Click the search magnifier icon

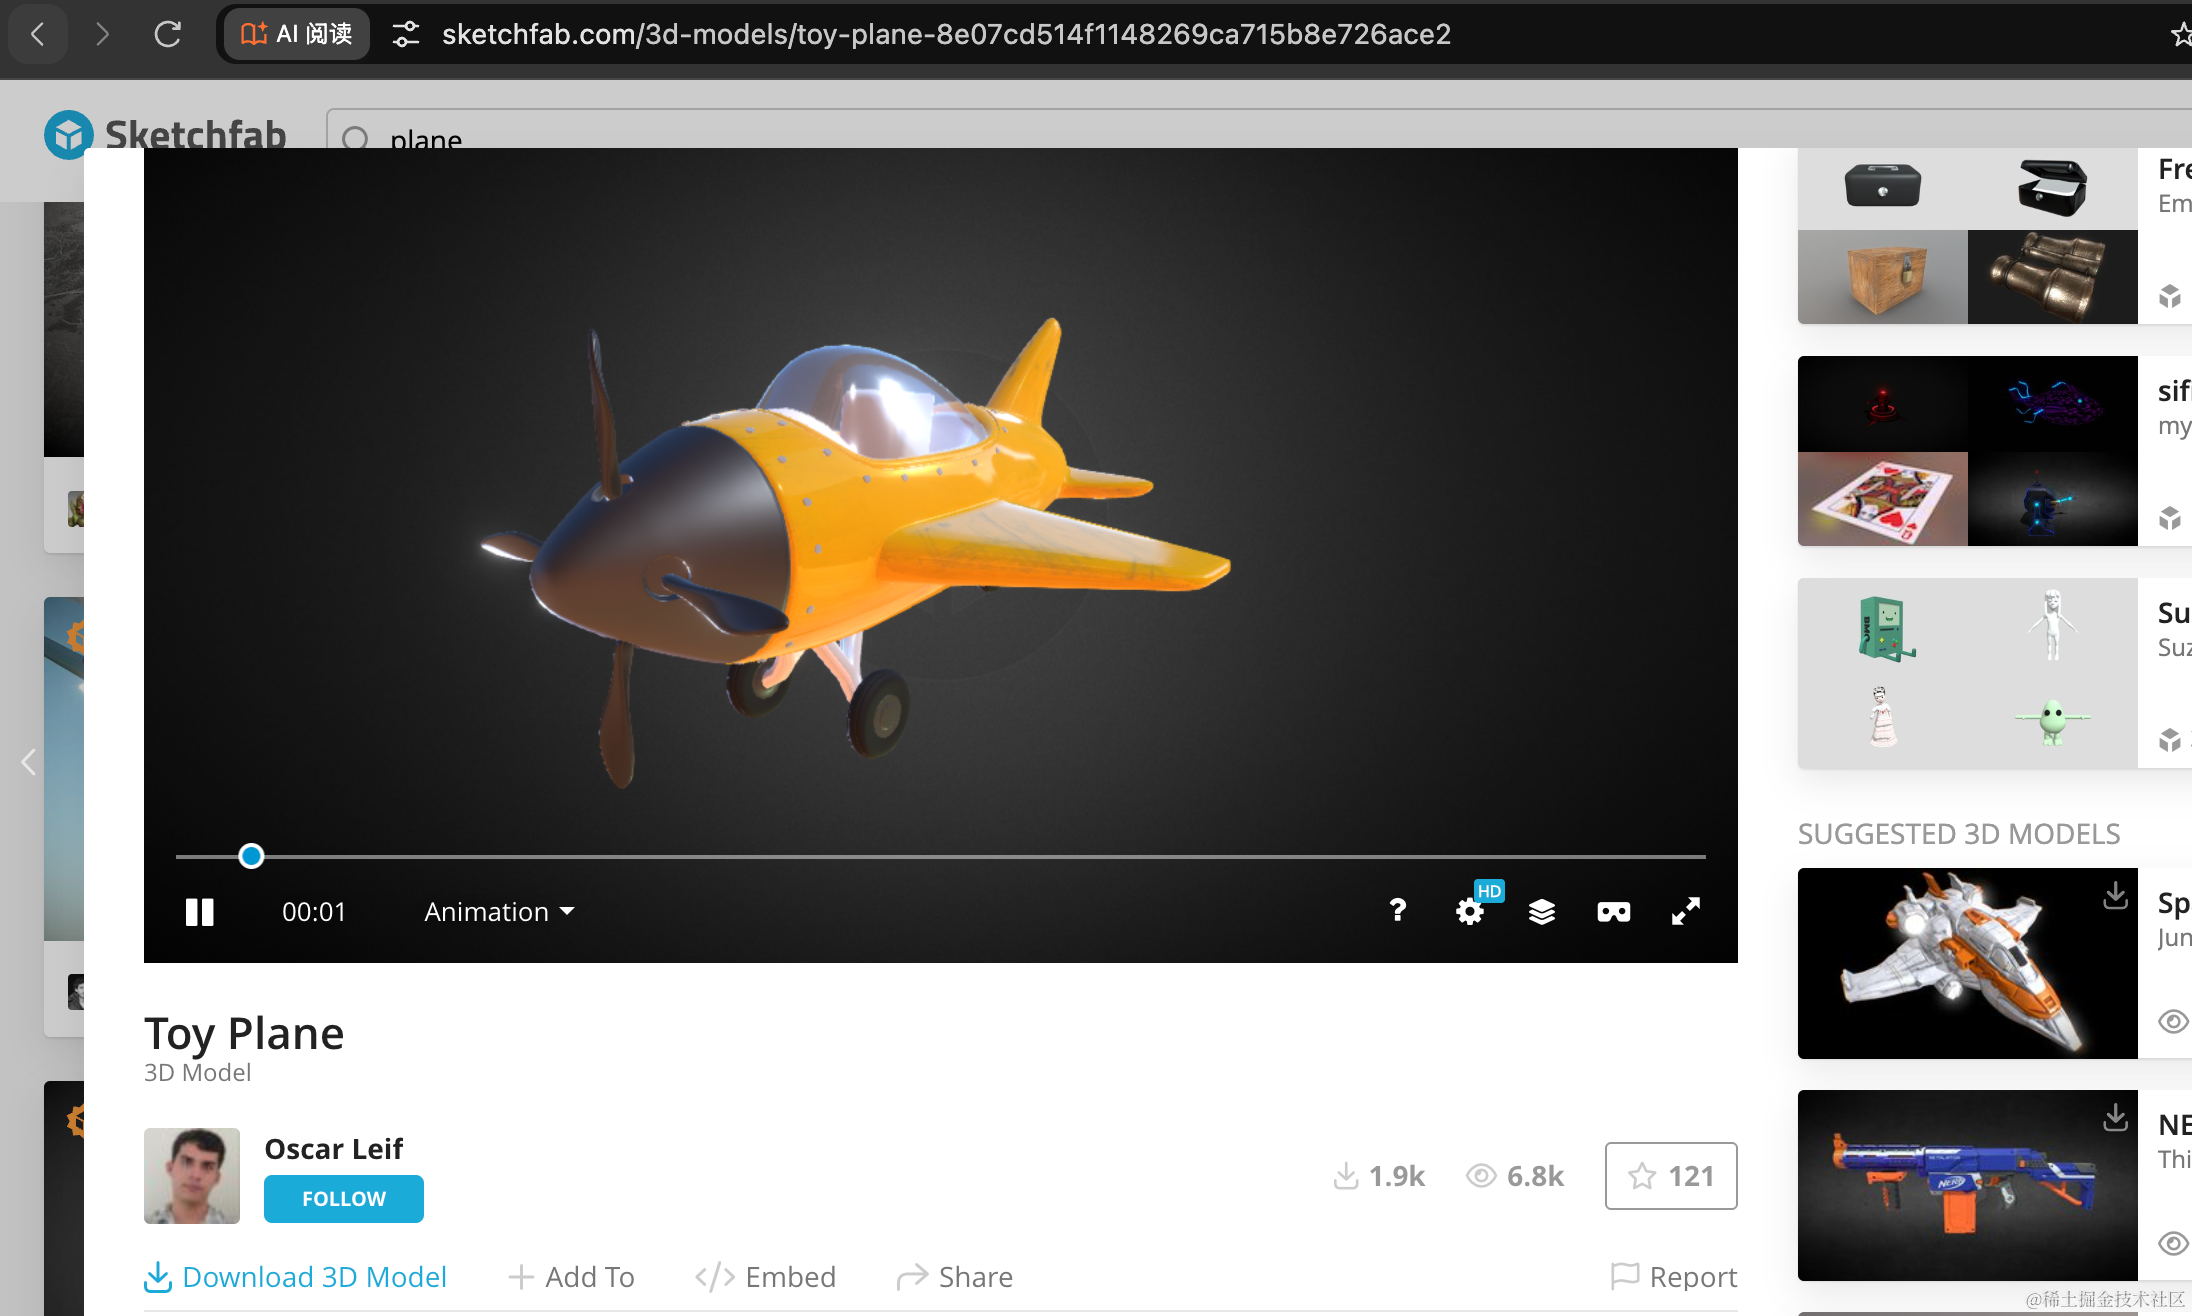(355, 139)
